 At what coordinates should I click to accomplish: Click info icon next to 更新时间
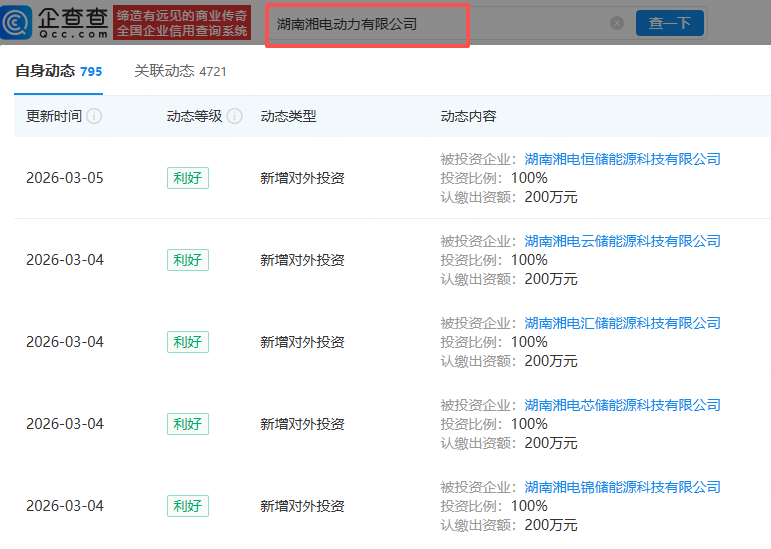click(94, 116)
